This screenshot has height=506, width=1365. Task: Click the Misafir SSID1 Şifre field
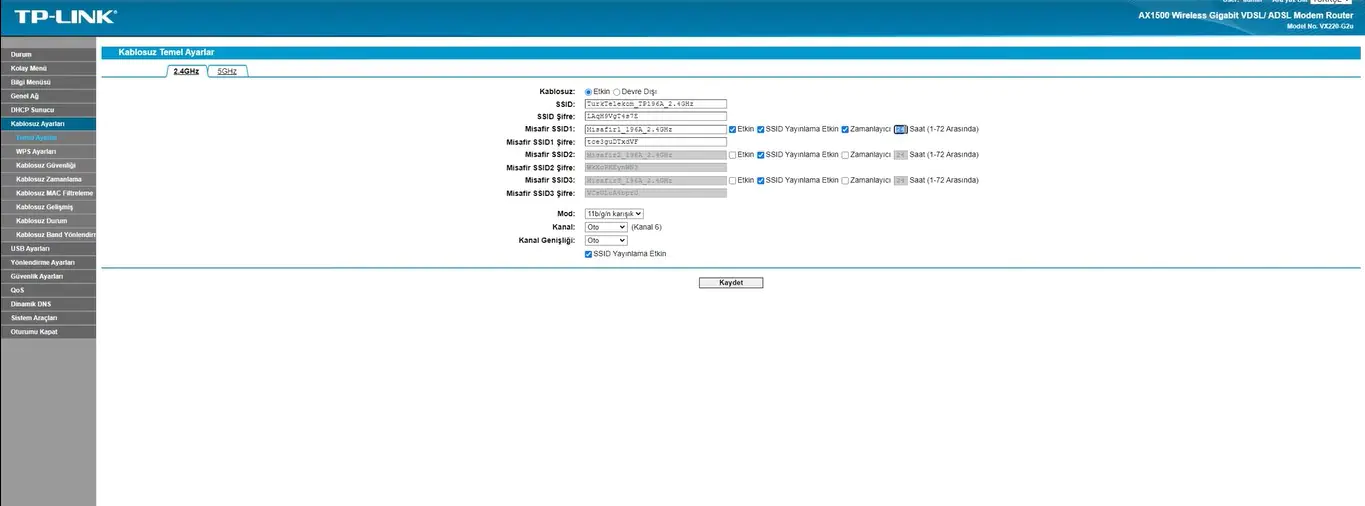tap(655, 142)
